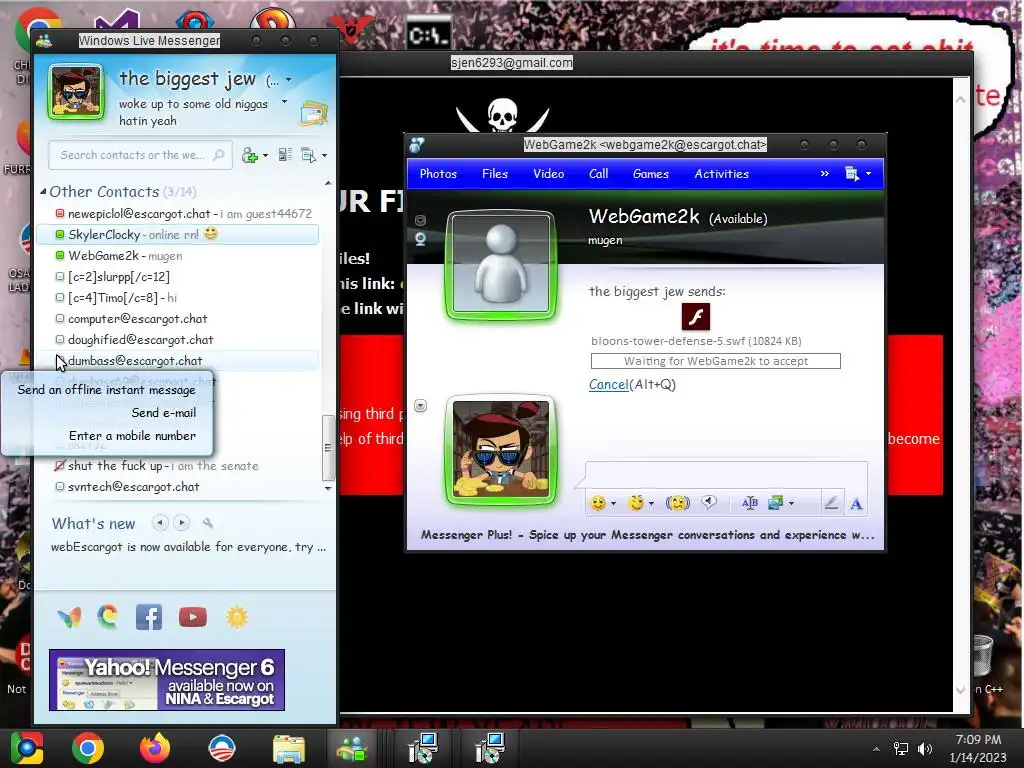Choose Send e-mail from context menu

[x=163, y=413]
